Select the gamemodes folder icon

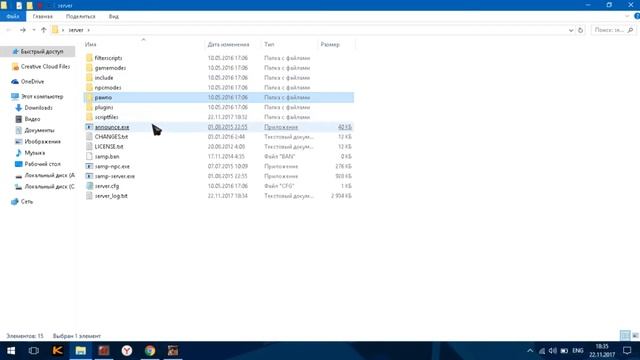(x=89, y=68)
